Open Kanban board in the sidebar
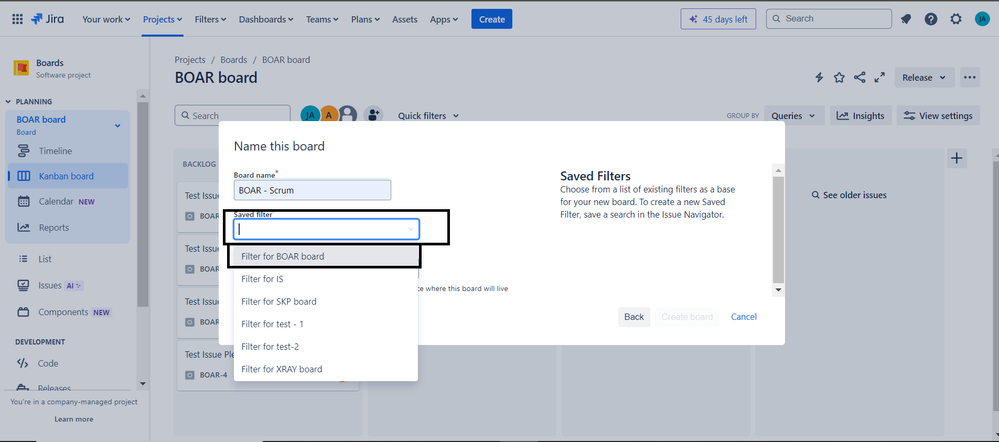 tap(68, 176)
